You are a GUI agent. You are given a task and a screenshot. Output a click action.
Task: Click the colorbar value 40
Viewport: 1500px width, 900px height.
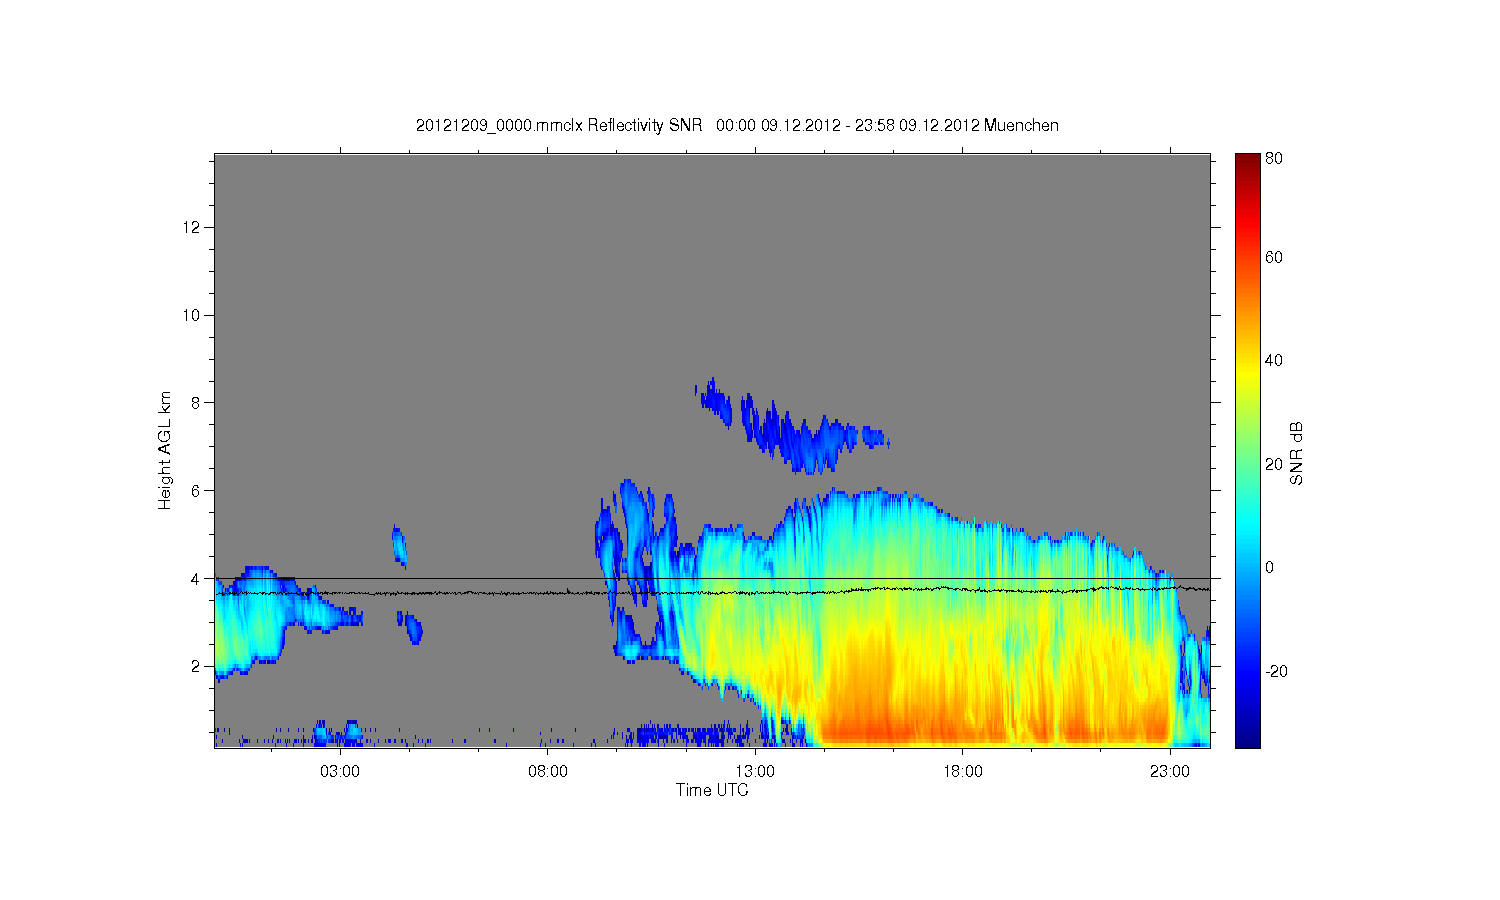tap(1274, 361)
